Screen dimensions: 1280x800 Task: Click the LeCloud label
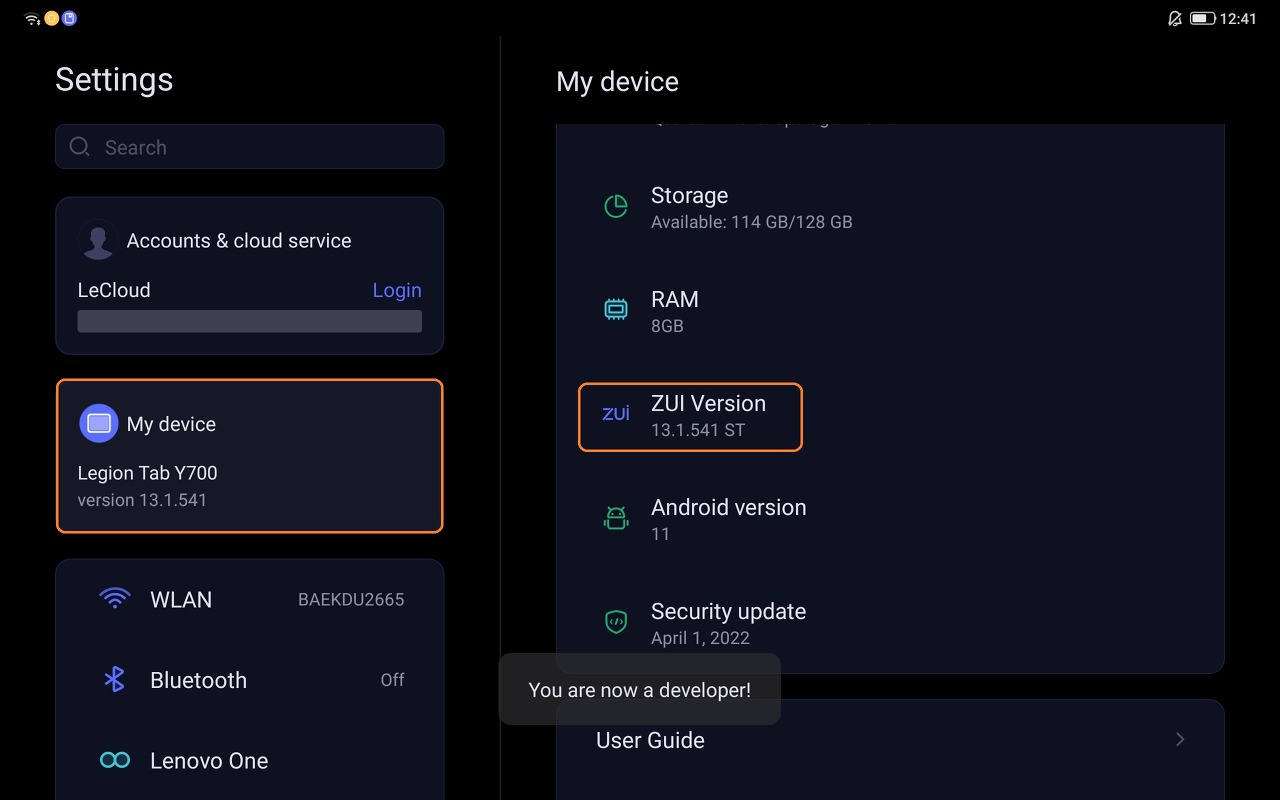tap(114, 290)
